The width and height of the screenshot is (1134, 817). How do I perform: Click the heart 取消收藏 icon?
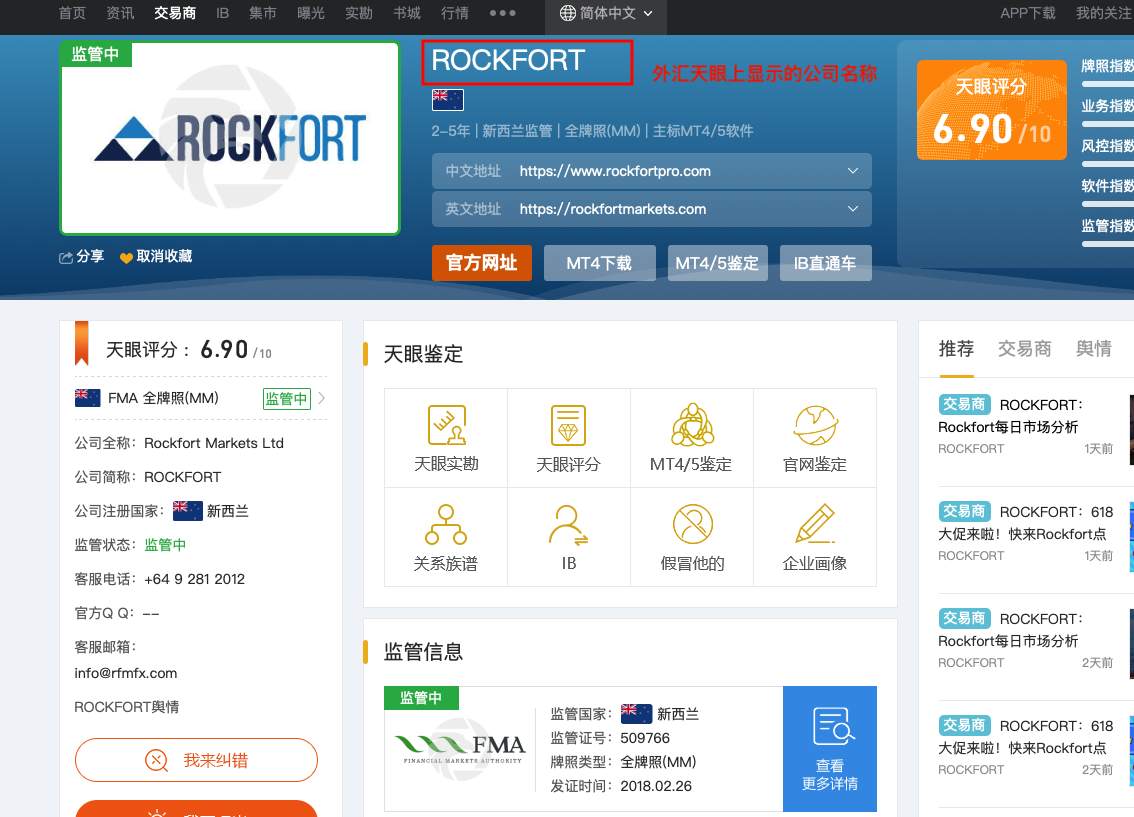(x=126, y=257)
